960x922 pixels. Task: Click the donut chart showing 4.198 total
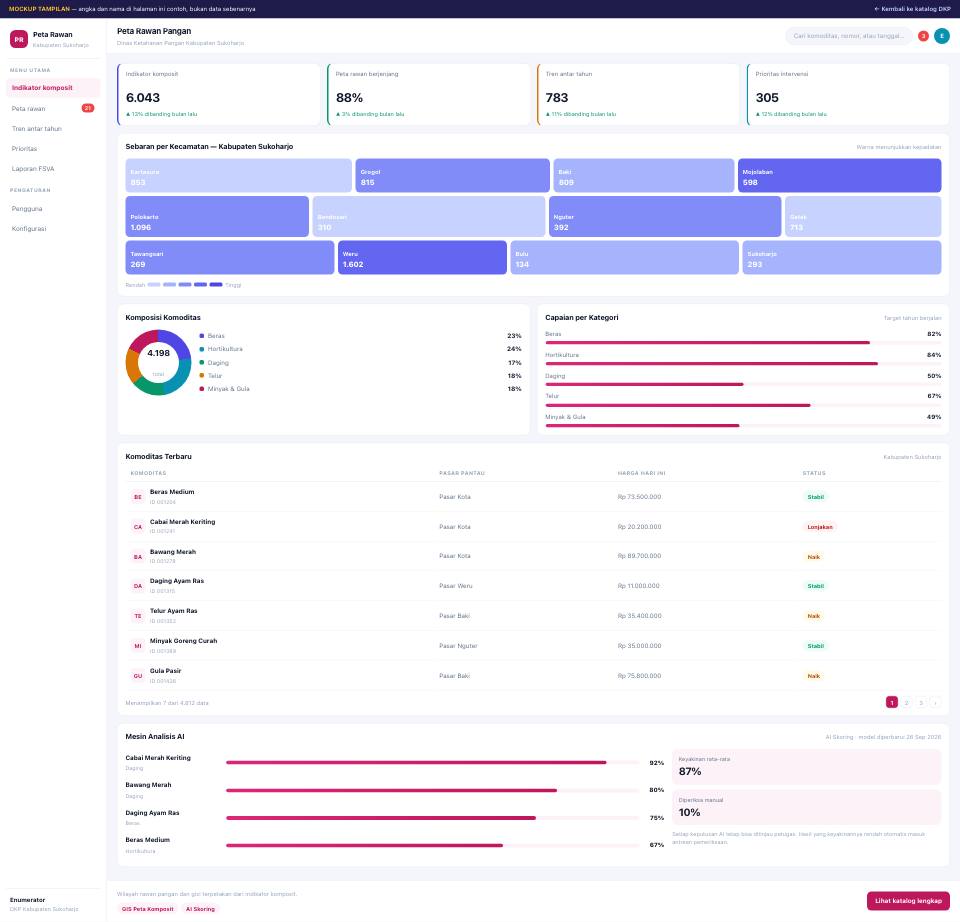158,362
